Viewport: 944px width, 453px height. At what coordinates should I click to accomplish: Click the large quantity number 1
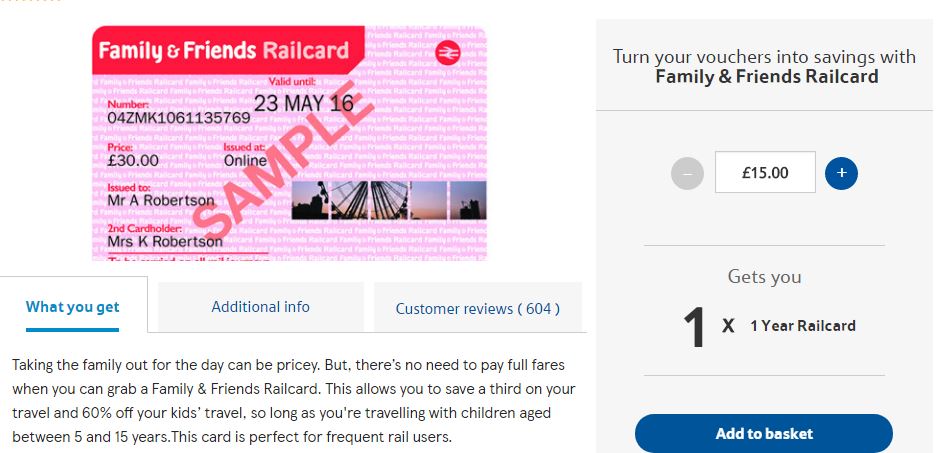[x=694, y=328]
